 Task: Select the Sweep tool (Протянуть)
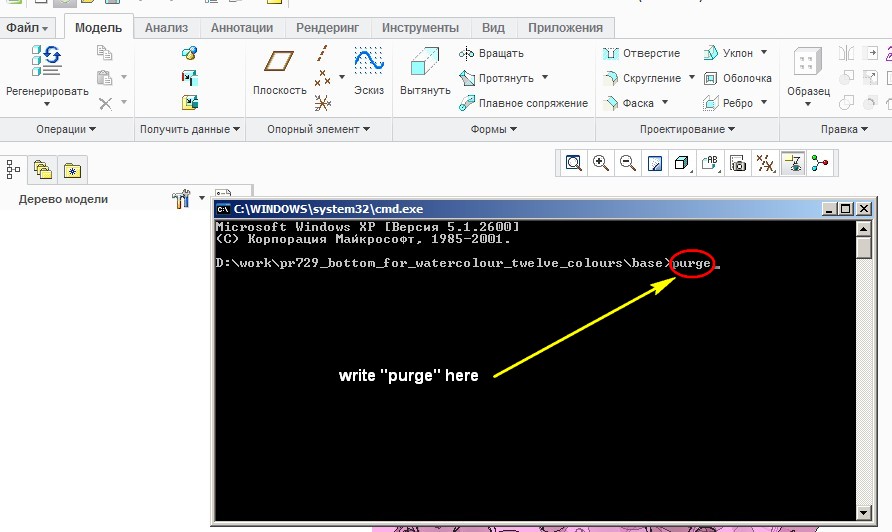497,78
